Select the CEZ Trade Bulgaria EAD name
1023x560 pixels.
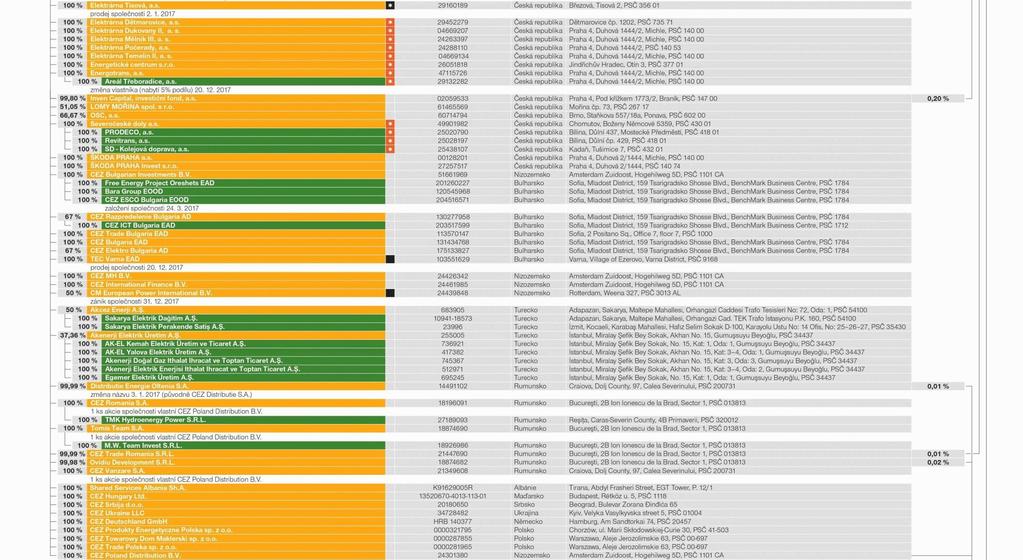129,234
